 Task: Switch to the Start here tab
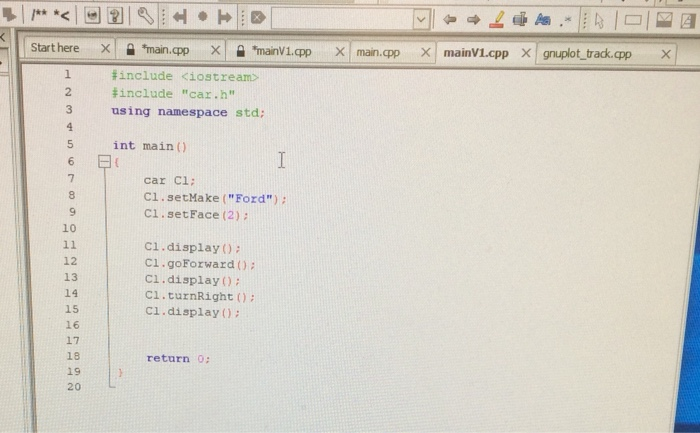click(x=55, y=48)
